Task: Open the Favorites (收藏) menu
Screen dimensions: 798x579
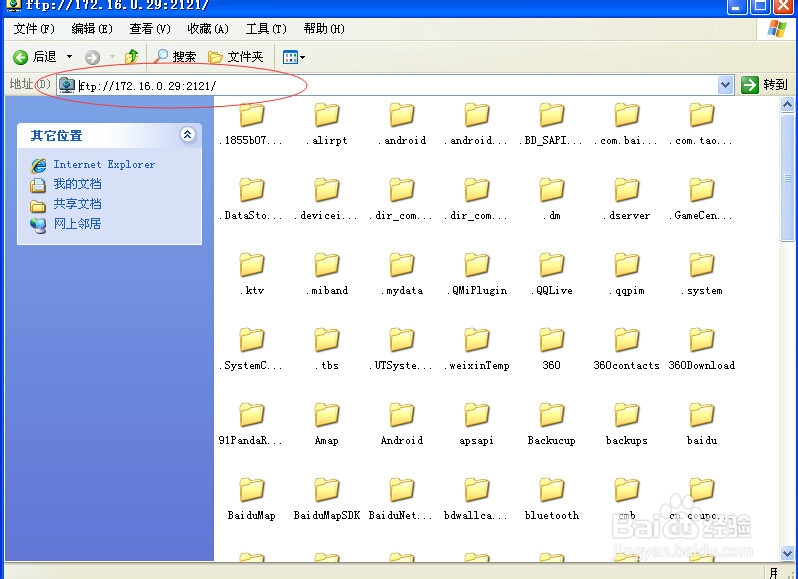Action: (x=208, y=29)
